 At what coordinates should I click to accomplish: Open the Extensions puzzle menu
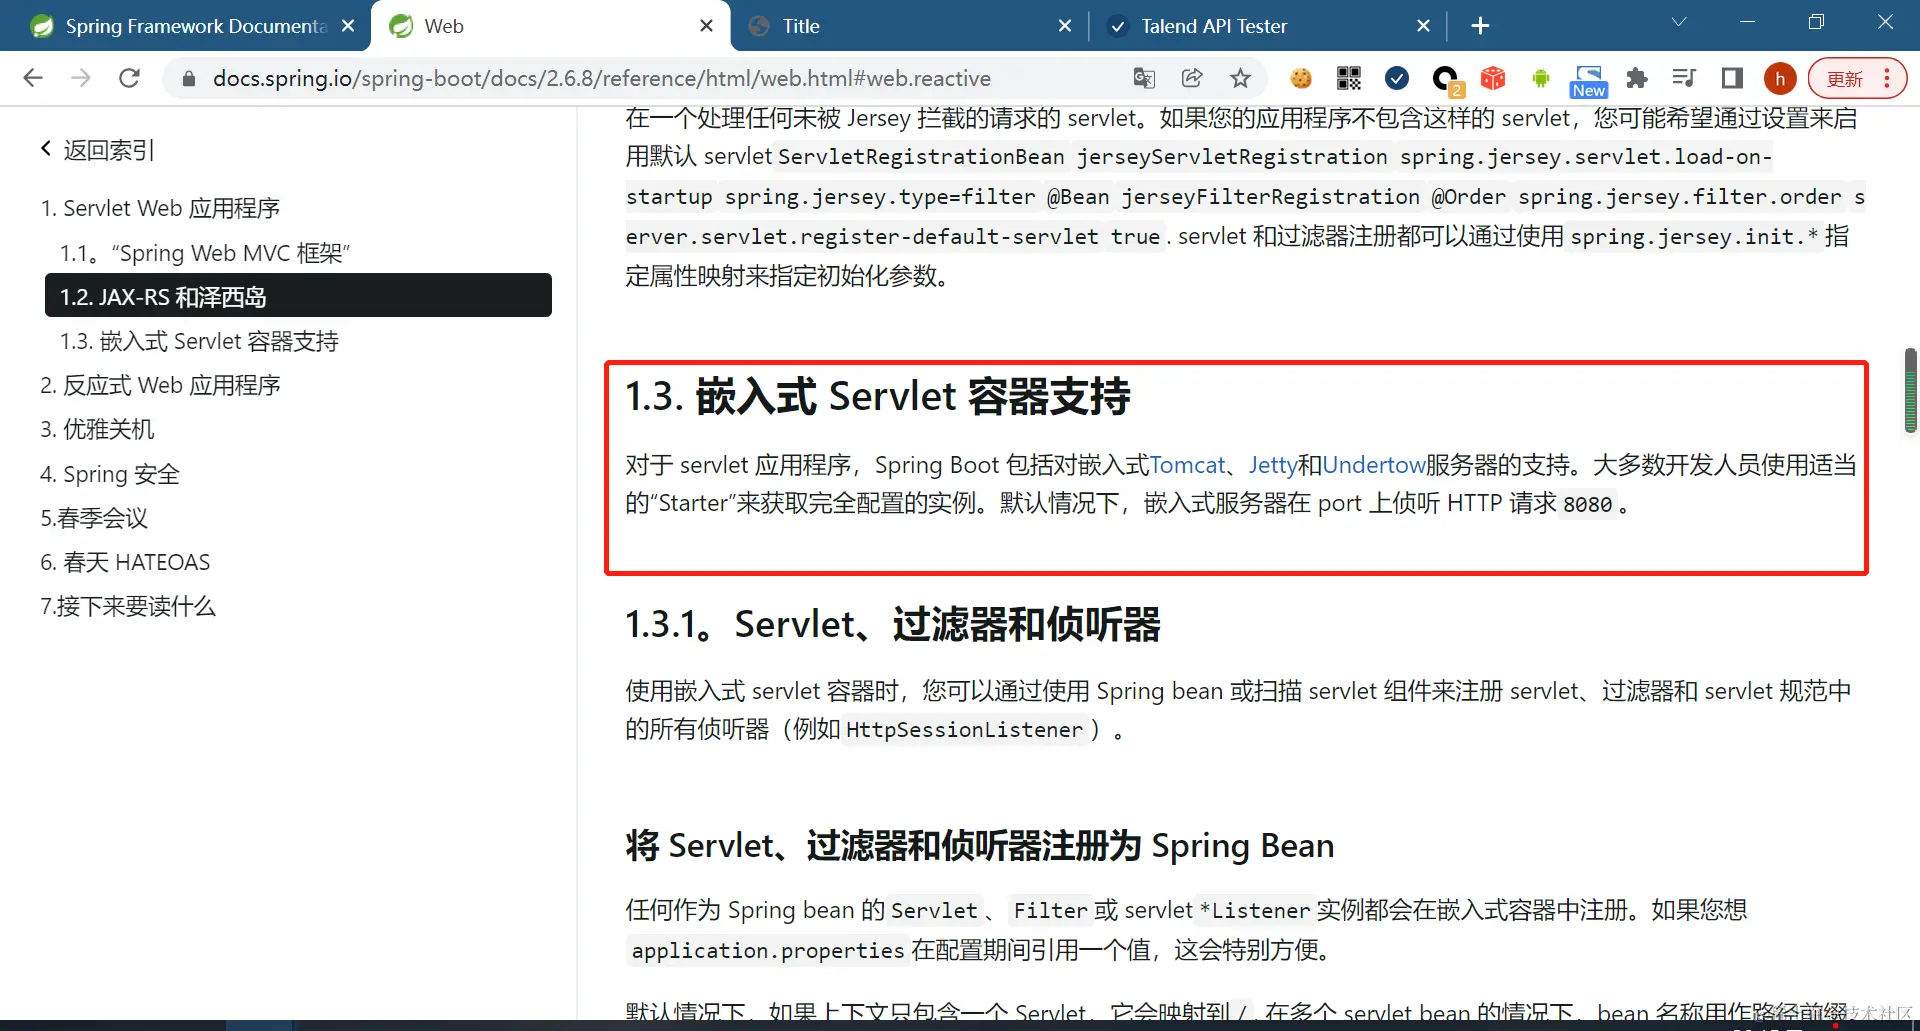(1637, 78)
